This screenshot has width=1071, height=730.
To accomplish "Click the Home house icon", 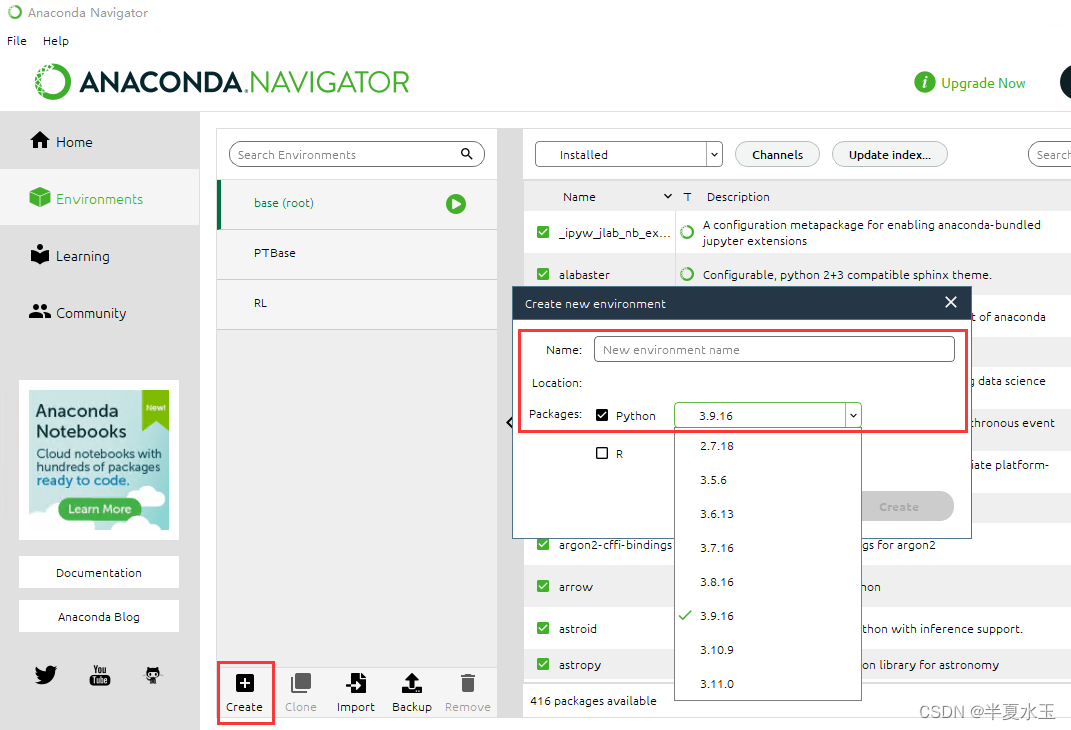I will [40, 140].
